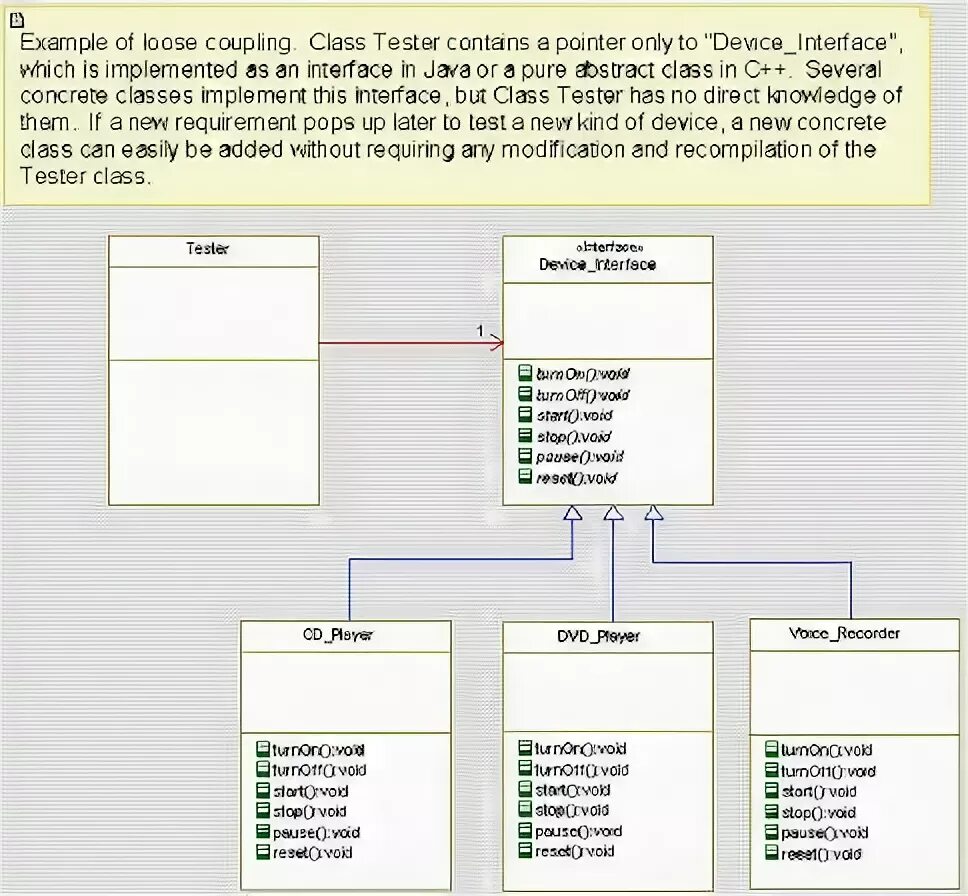Image resolution: width=968 pixels, height=896 pixels.
Task: Click the multiplicity label 1 on the association
Action: pos(479,330)
